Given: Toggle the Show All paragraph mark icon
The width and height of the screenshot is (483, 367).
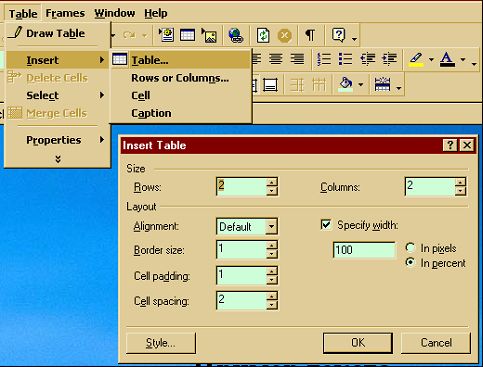Looking at the screenshot, I should (x=310, y=35).
